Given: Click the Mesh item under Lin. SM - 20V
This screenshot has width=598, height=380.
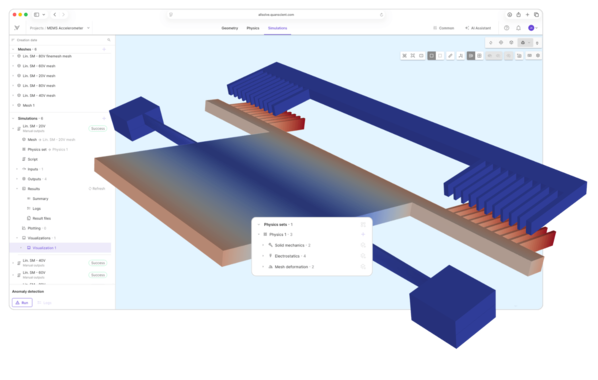Looking at the screenshot, I should 48,140.
